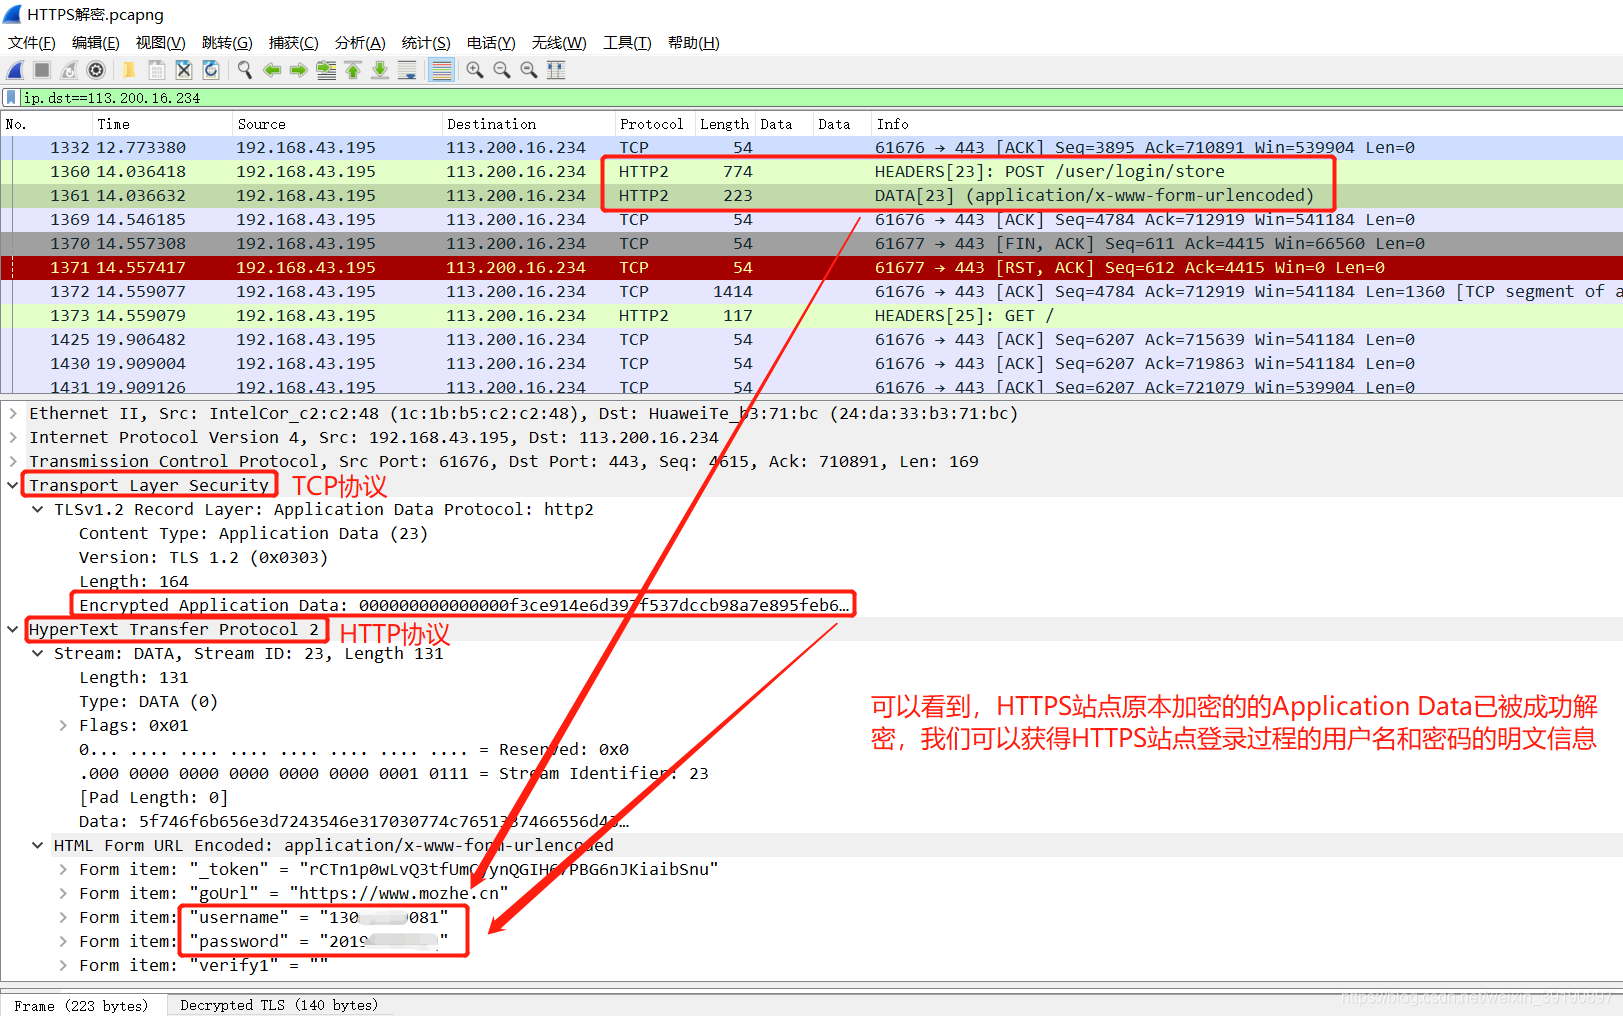Sort by the Source column header
Screen dimensions: 1623x1016
pyautogui.click(x=337, y=124)
